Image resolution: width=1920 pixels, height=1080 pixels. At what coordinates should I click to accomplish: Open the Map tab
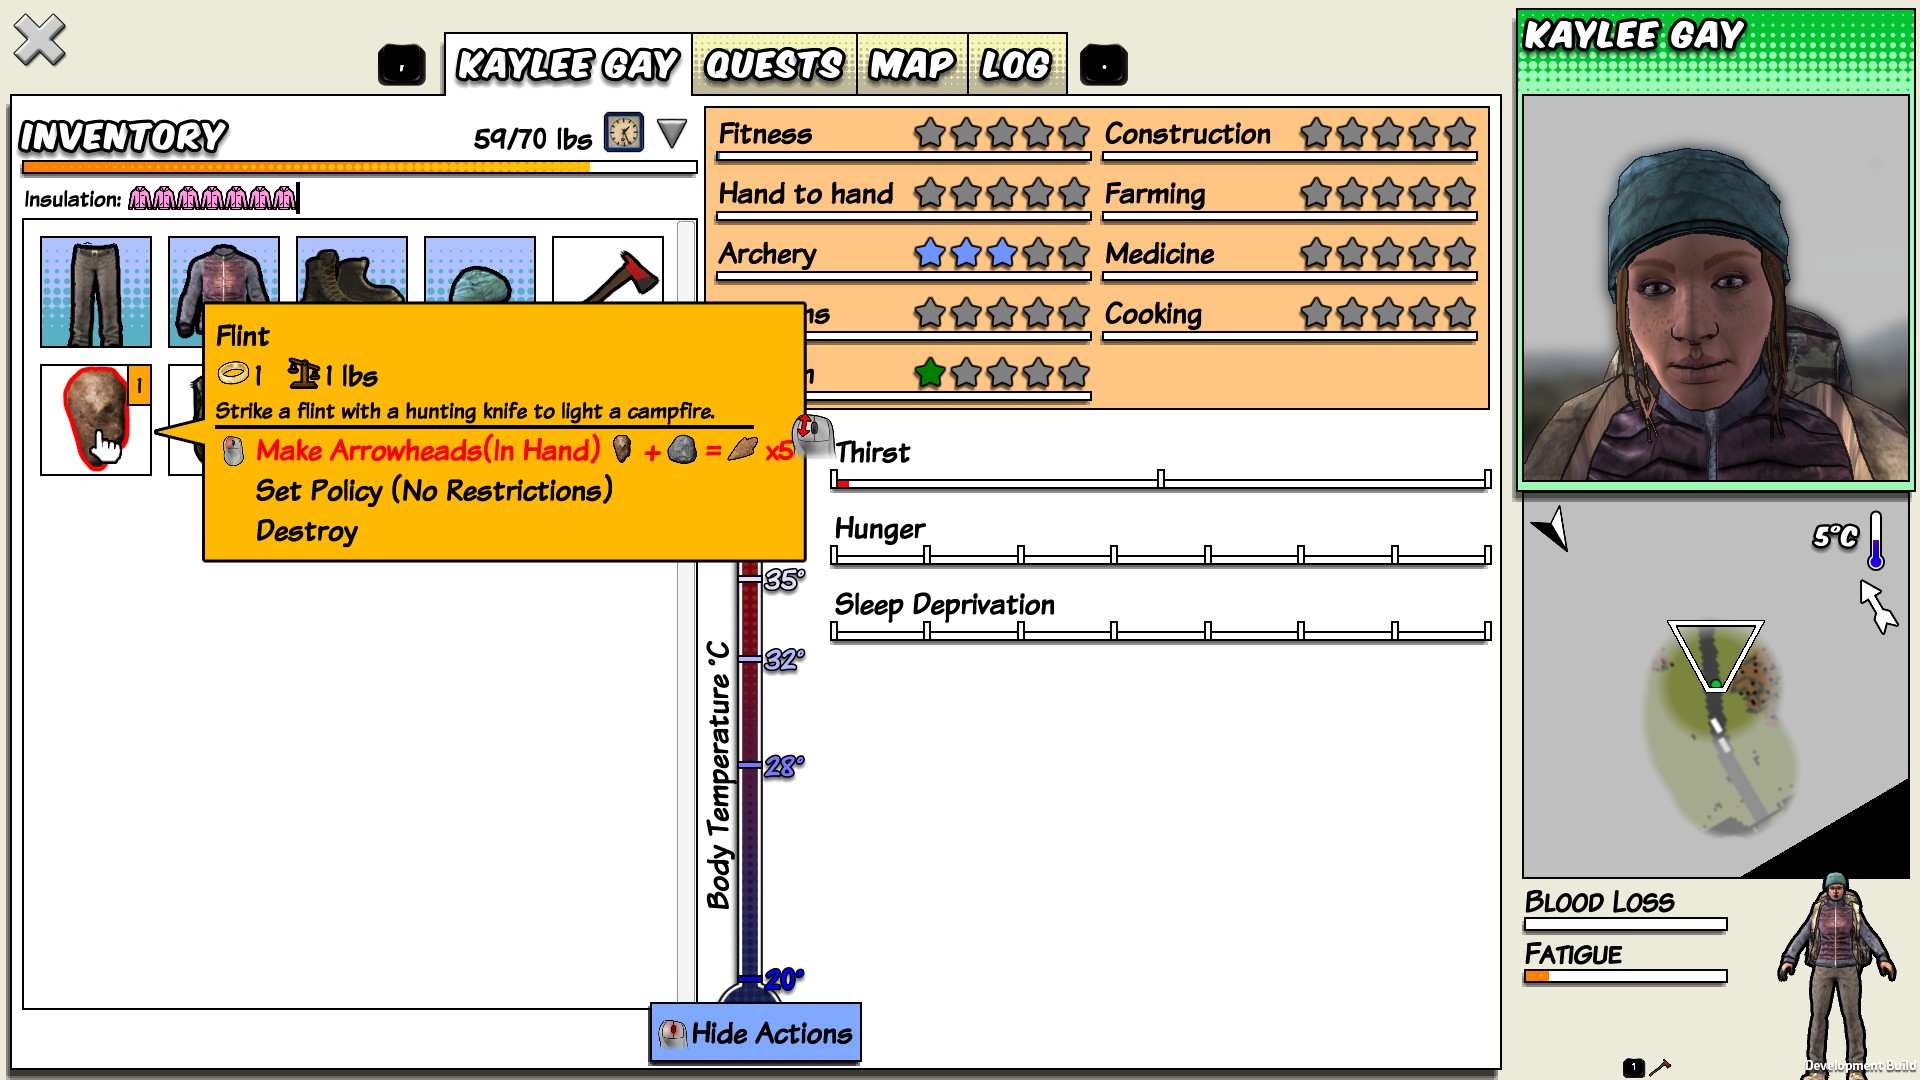click(912, 66)
